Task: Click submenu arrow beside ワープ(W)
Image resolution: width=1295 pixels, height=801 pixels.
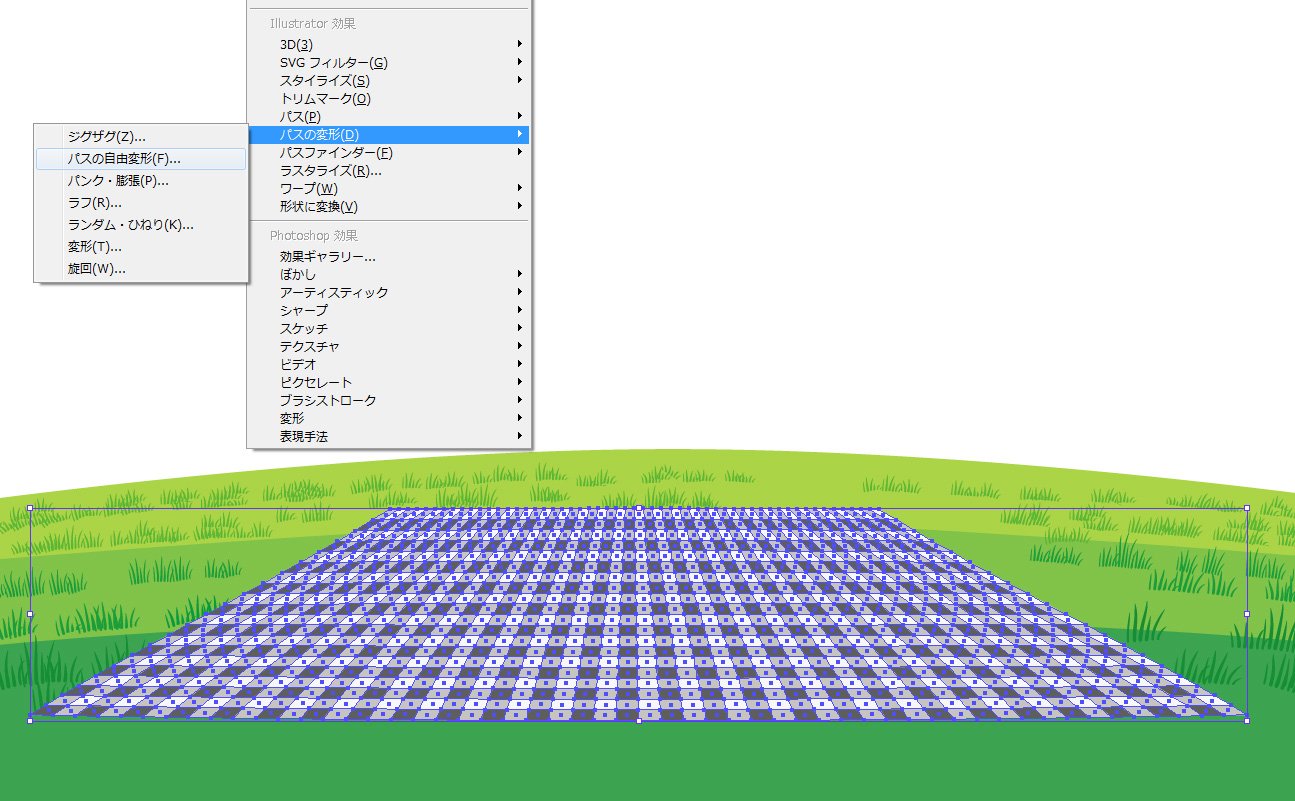Action: click(520, 188)
